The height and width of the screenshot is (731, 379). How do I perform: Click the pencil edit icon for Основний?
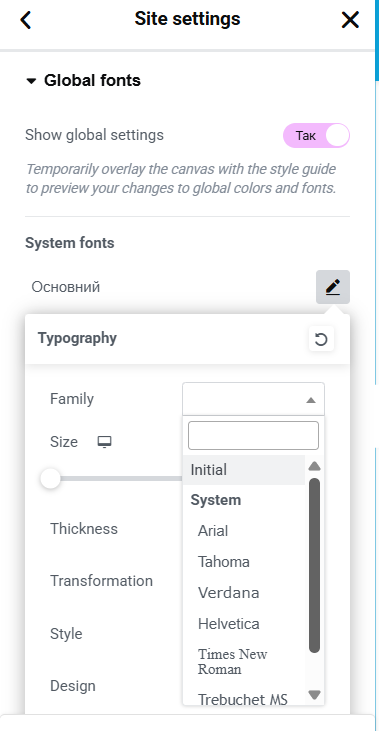pyautogui.click(x=333, y=287)
